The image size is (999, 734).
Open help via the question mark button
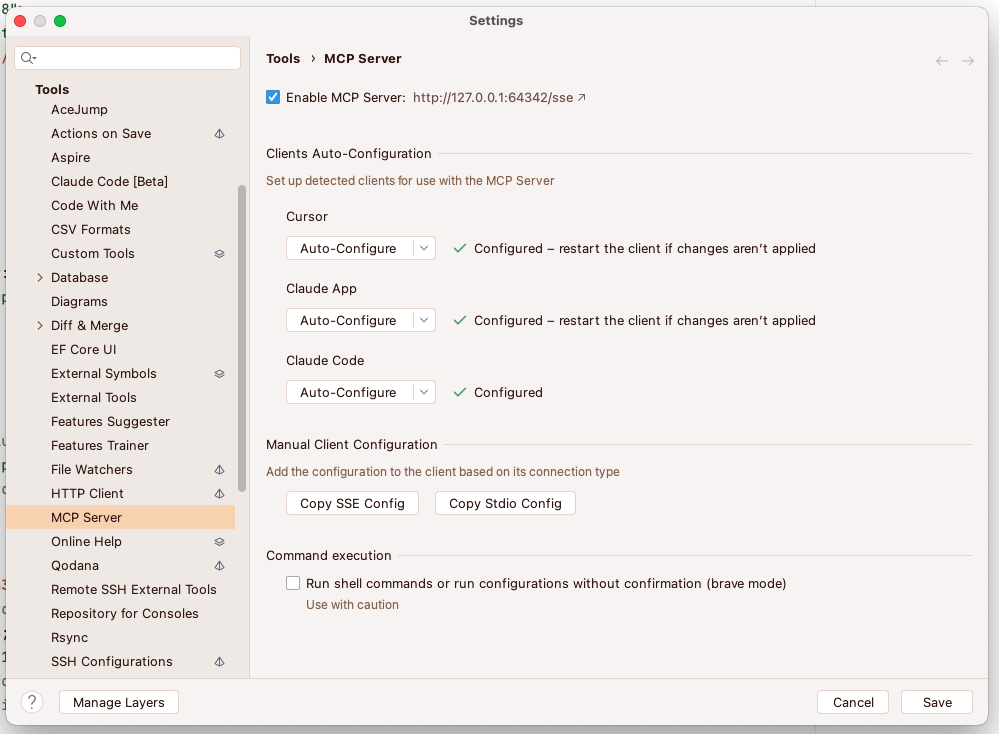pos(32,702)
